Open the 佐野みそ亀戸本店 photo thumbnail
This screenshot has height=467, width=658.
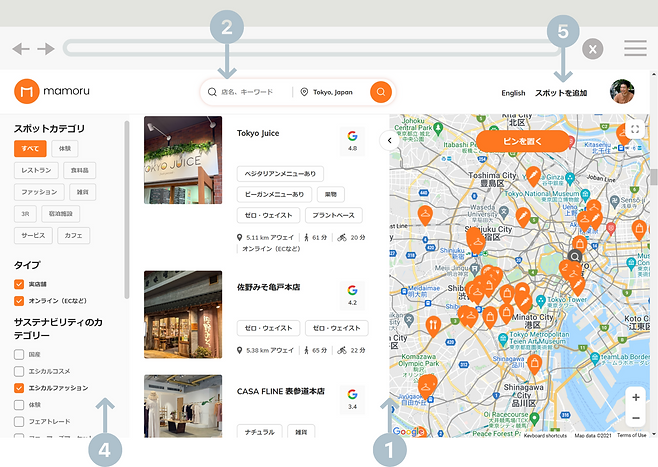point(183,314)
